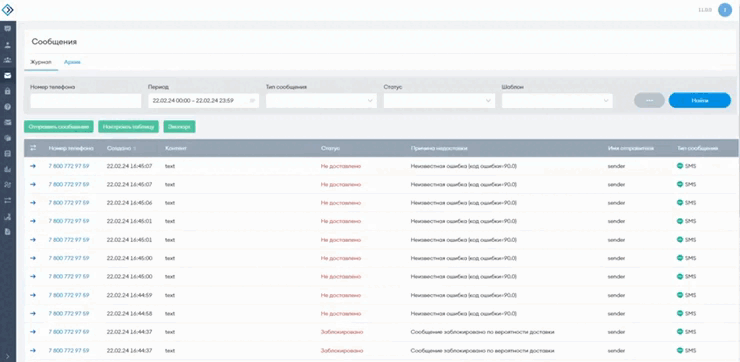
Task: Open row arrow for message at 16:45:06
Action: pos(33,202)
